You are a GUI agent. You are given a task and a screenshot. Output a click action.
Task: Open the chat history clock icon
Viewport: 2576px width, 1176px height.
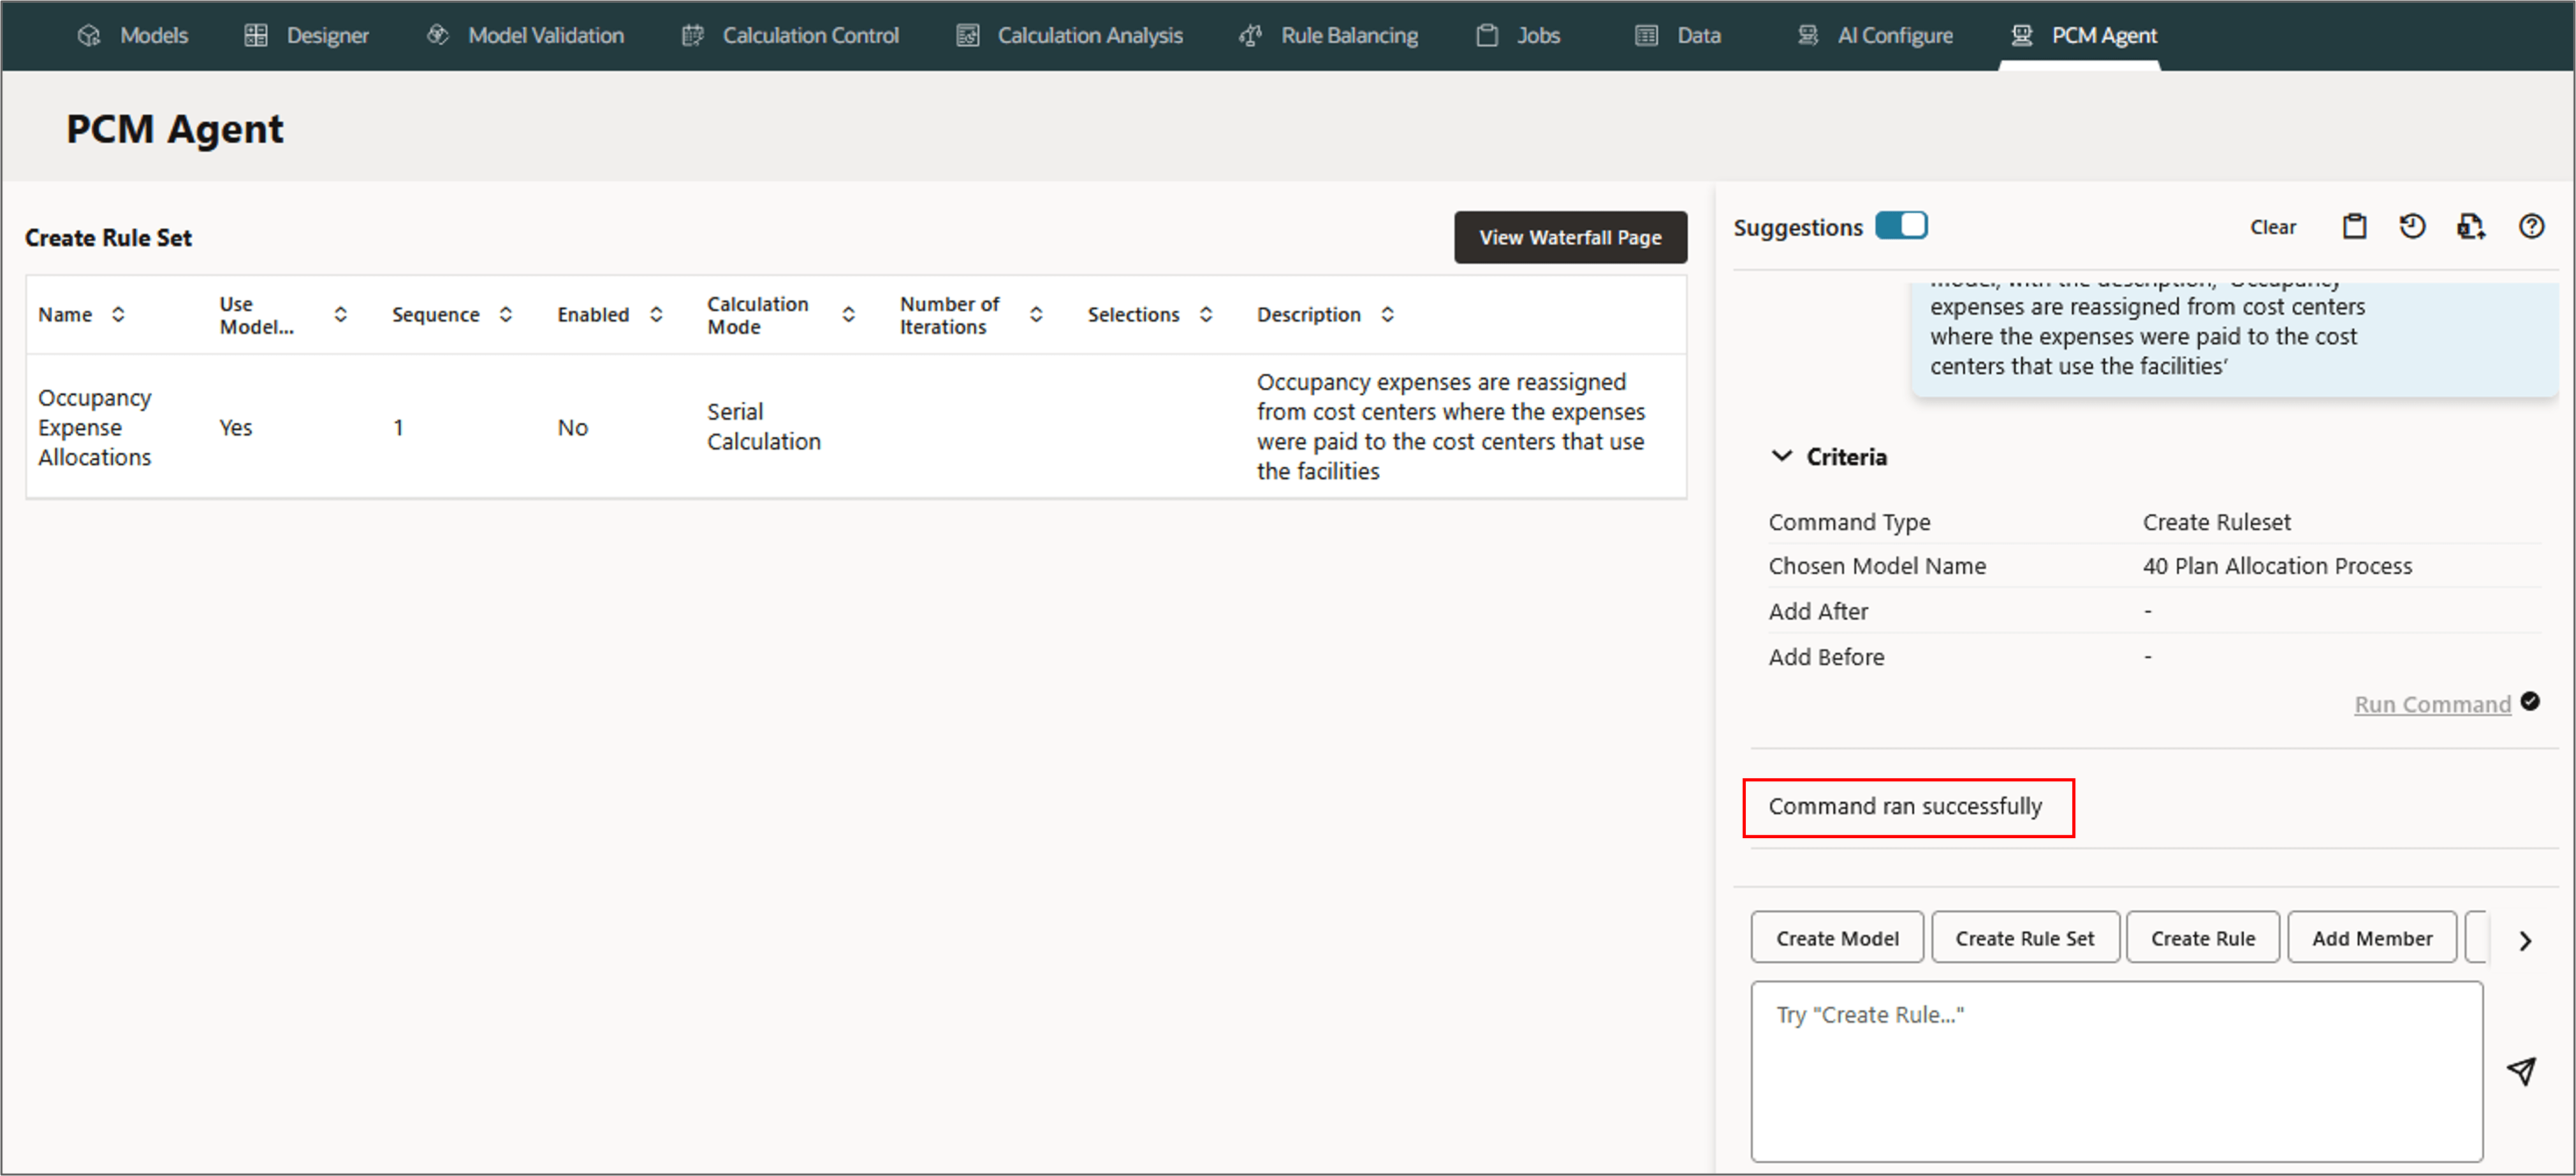pyautogui.click(x=2412, y=227)
